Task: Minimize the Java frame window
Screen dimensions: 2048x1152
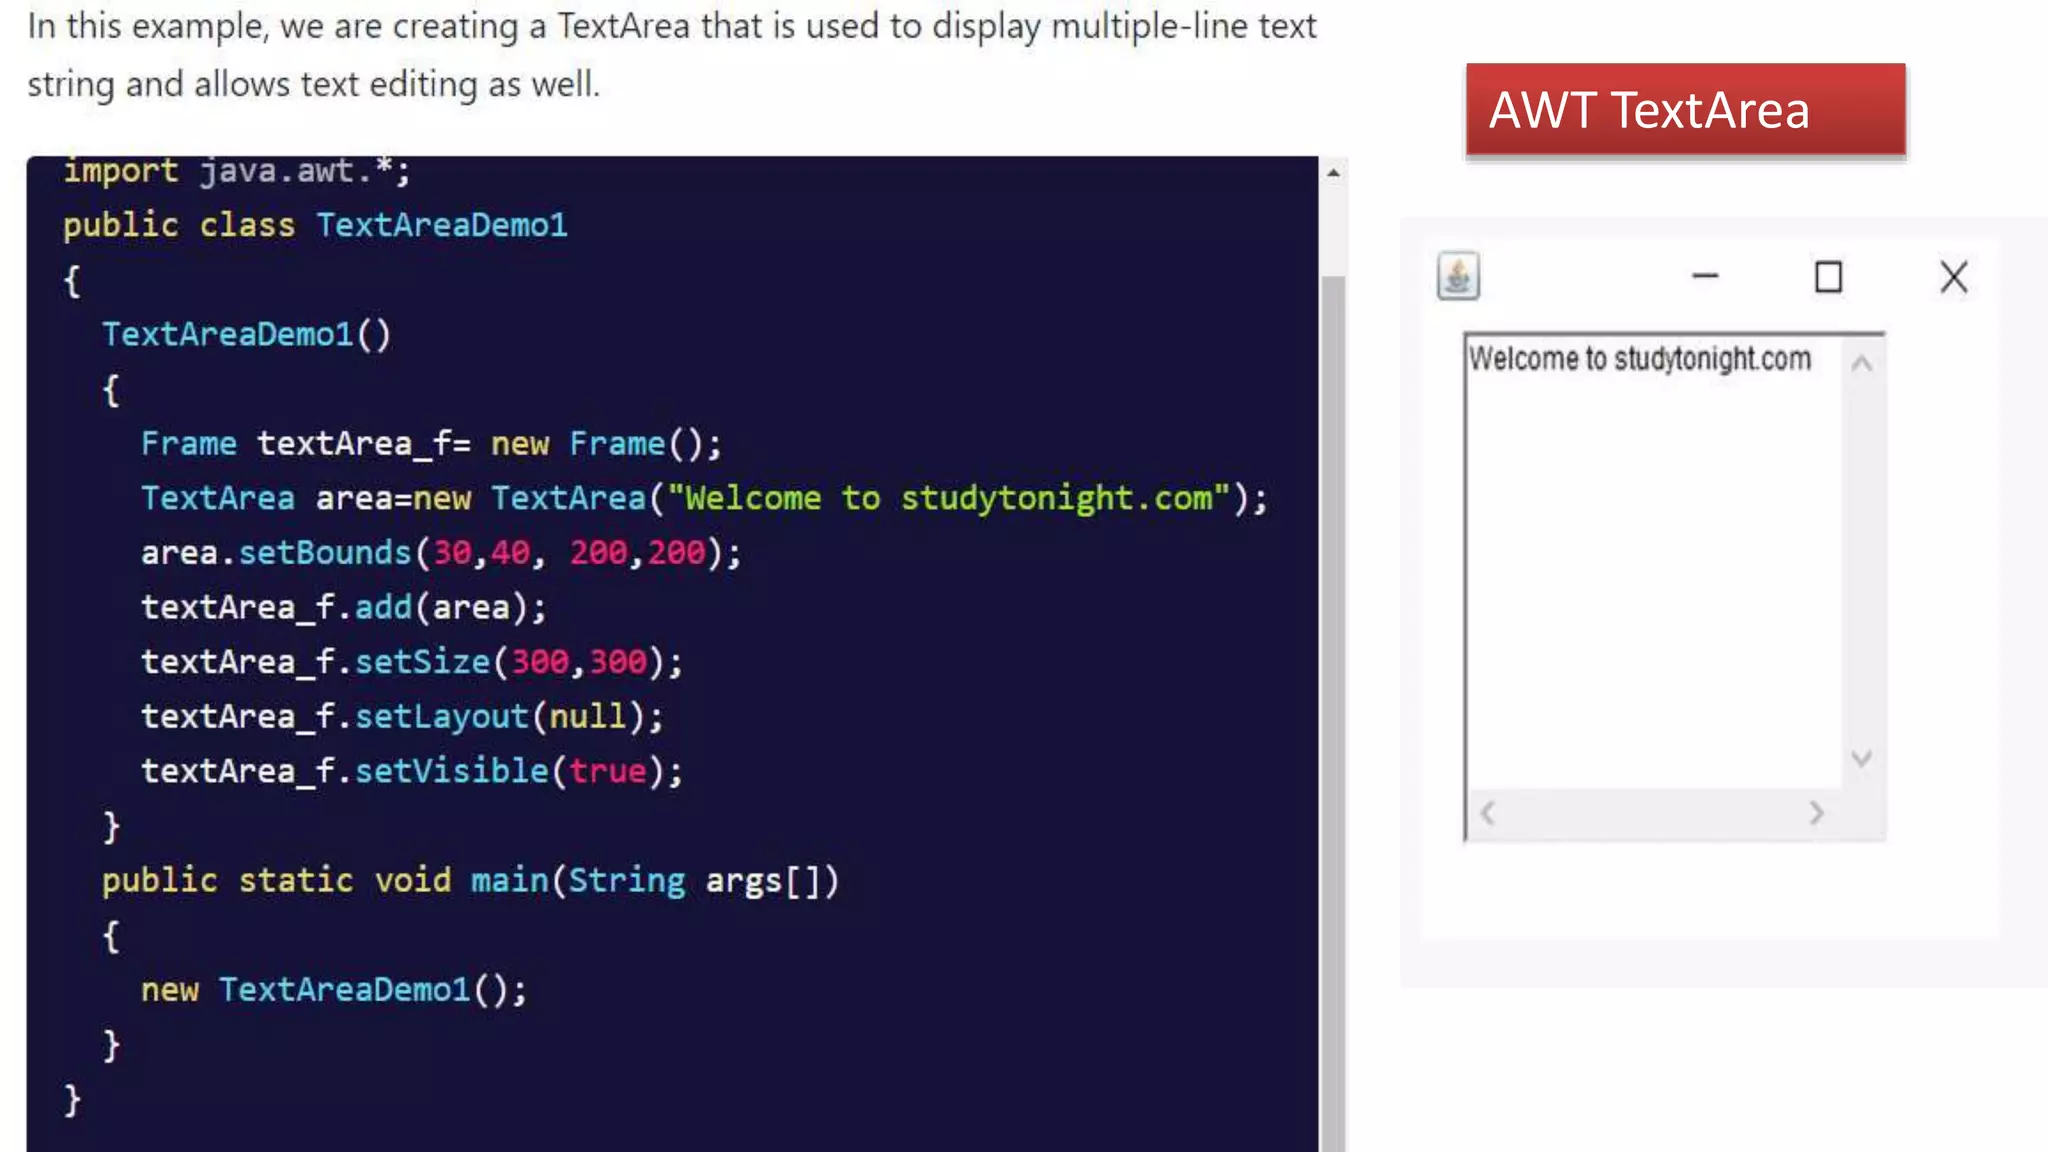Action: click(x=1705, y=277)
